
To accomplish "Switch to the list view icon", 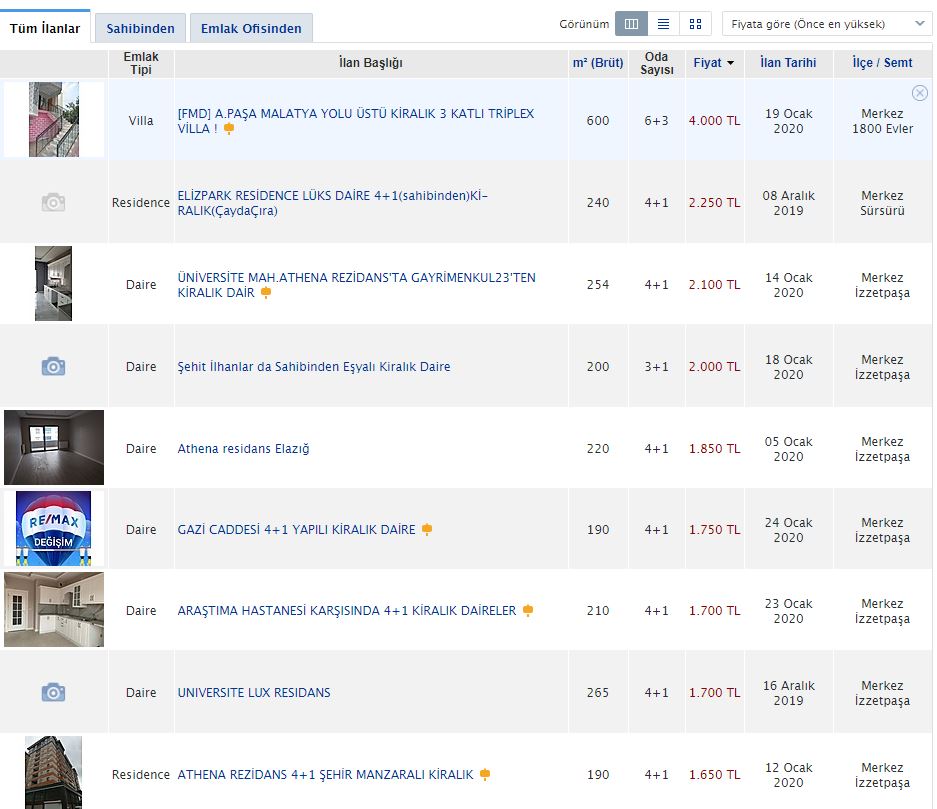I will click(x=663, y=24).
